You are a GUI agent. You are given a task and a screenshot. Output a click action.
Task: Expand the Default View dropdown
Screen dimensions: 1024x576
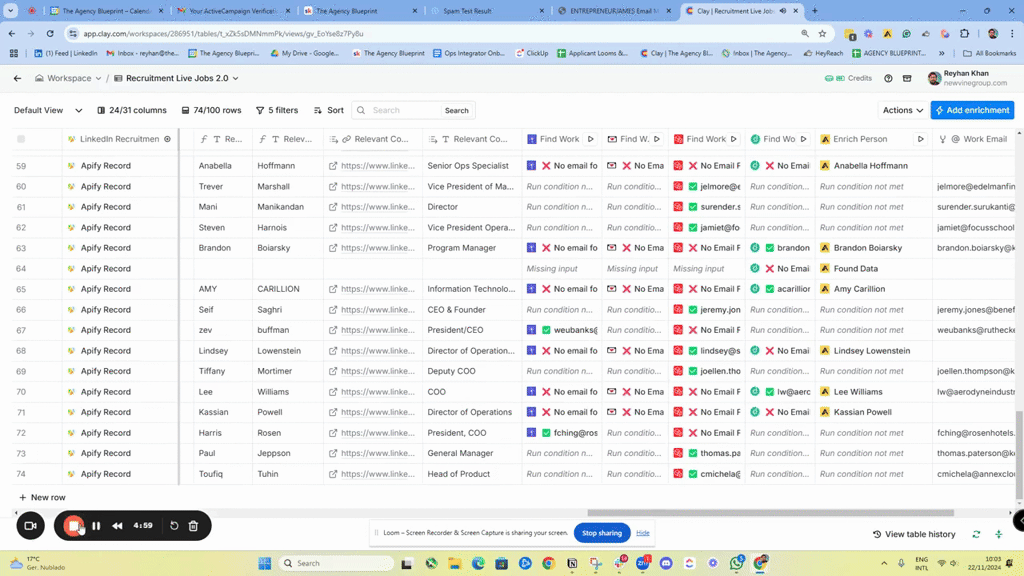click(x=47, y=110)
